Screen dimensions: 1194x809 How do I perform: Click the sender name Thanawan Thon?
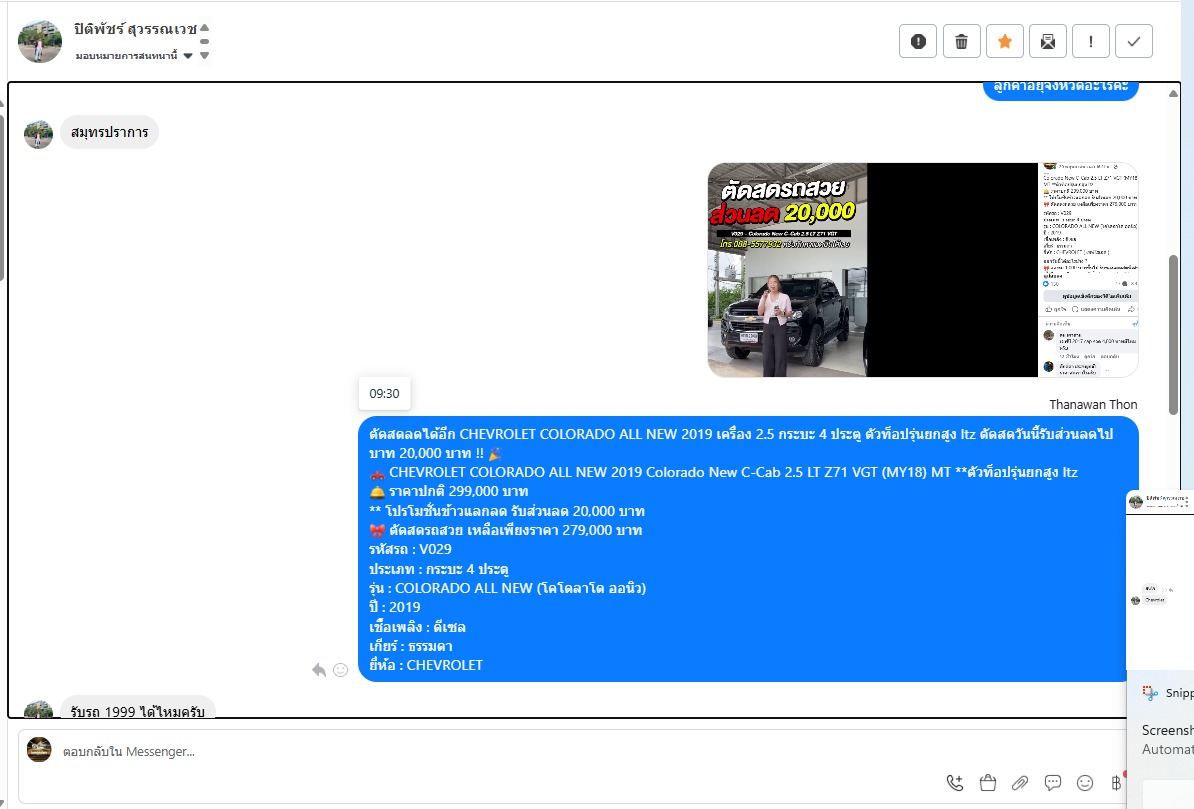coord(1093,404)
